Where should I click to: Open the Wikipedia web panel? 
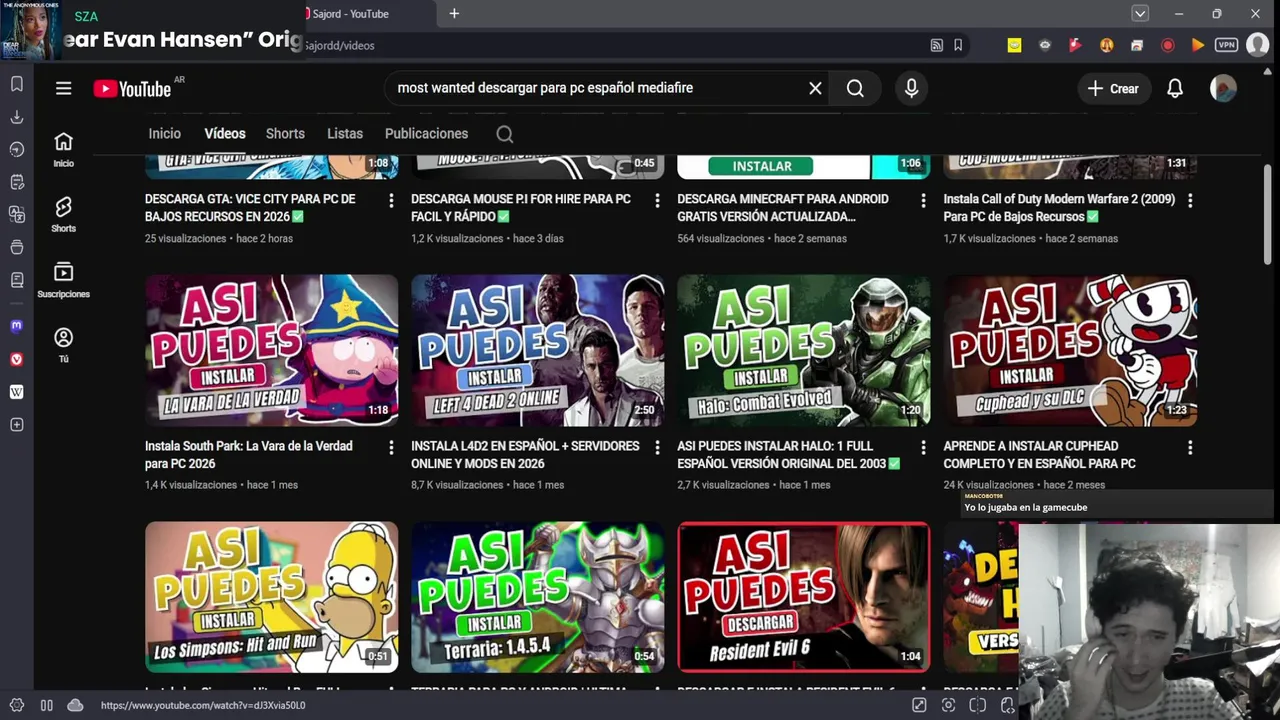tap(17, 392)
